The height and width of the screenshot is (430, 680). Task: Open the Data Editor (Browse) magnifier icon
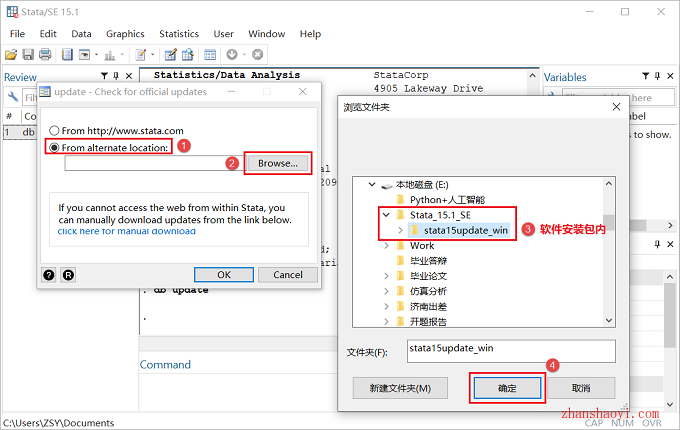pyautogui.click(x=188, y=55)
